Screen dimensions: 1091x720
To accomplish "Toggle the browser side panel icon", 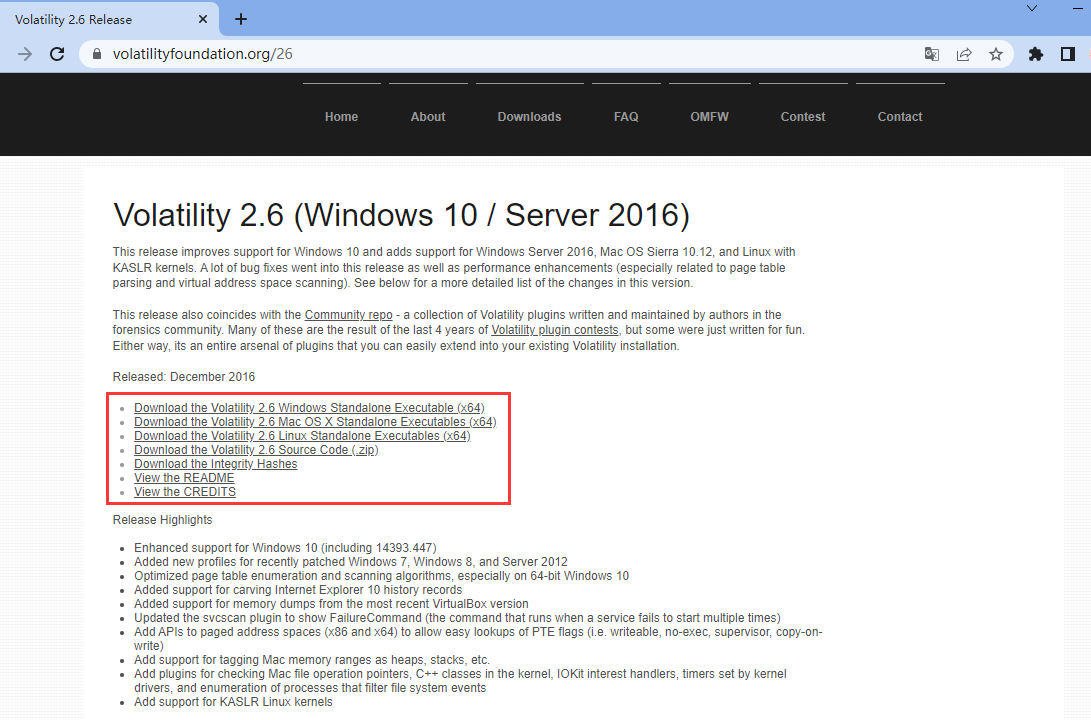I will pos(1067,54).
